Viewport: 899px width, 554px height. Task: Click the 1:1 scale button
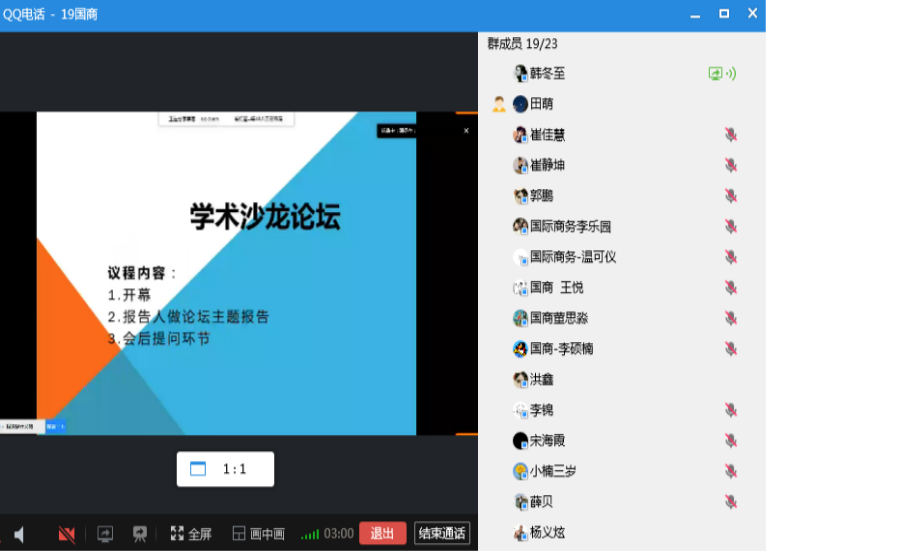[x=225, y=469]
